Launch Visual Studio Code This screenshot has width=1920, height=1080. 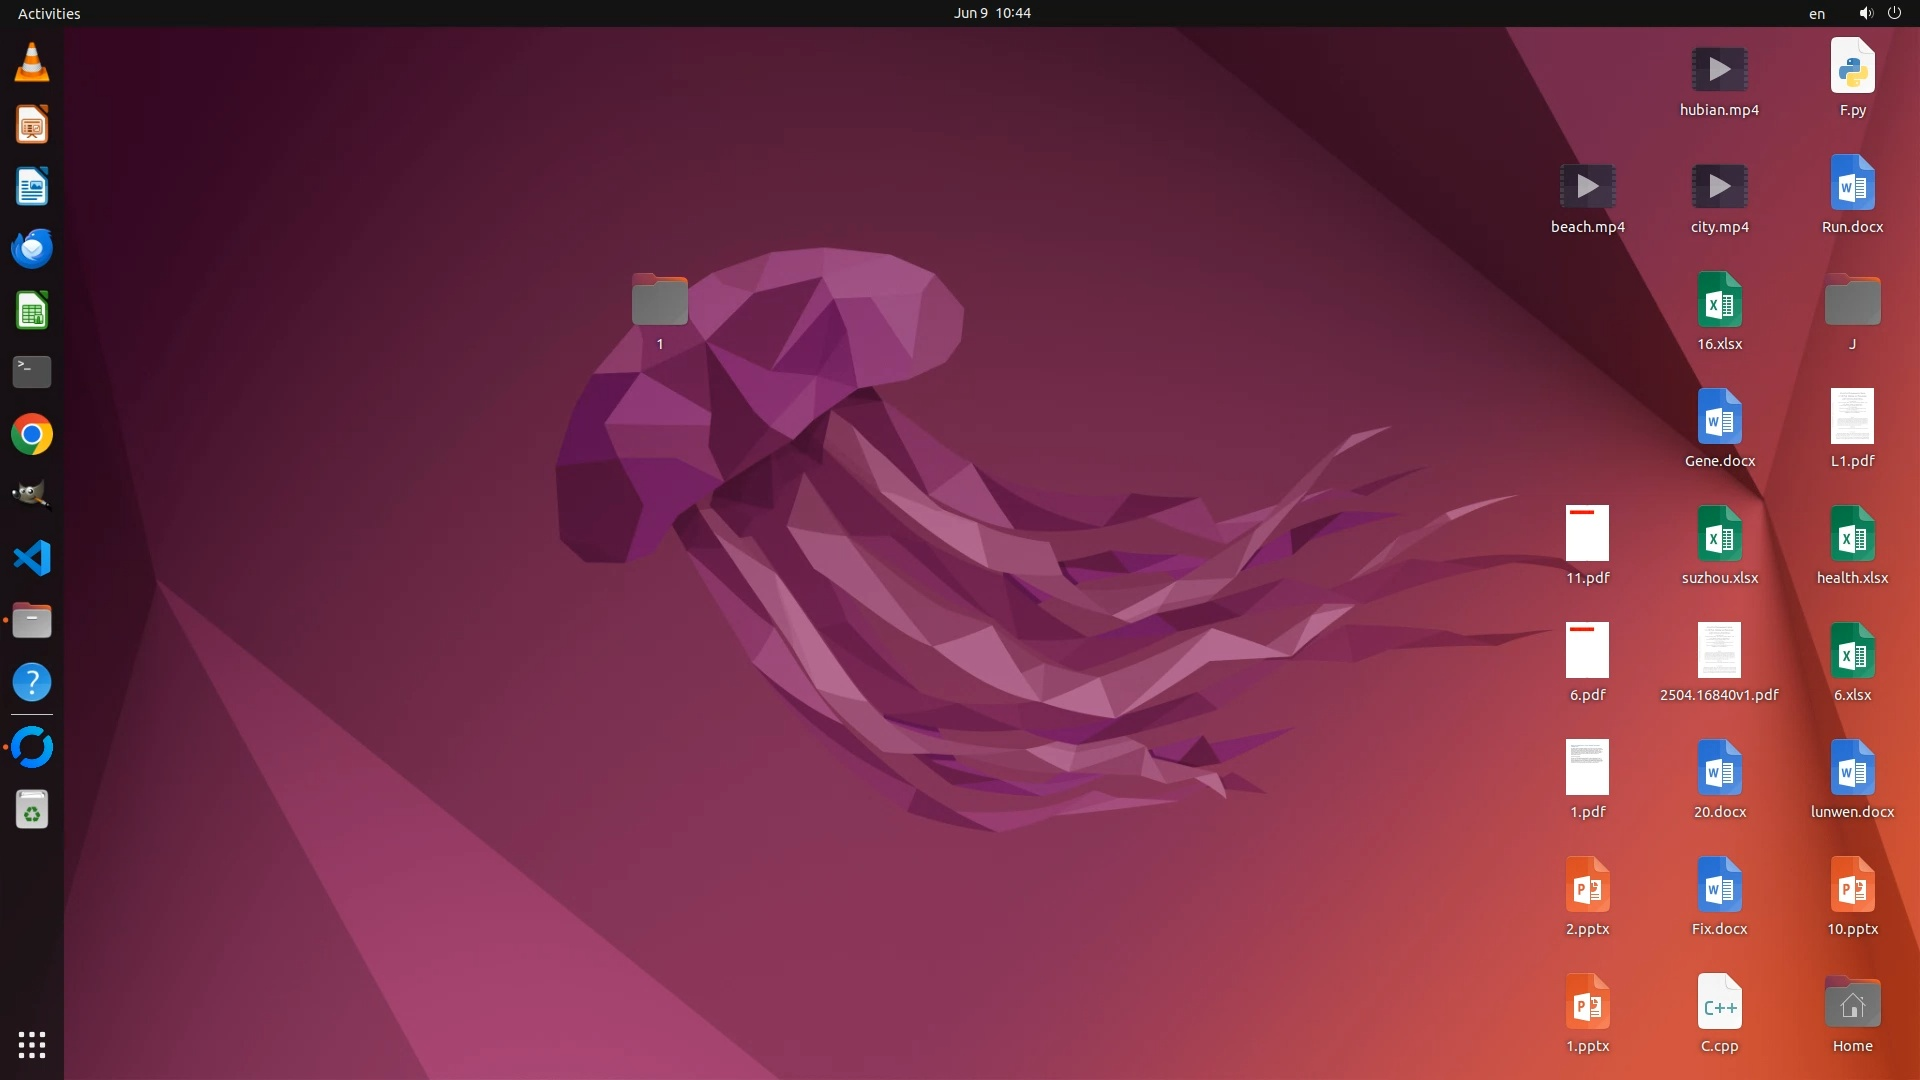(x=32, y=558)
